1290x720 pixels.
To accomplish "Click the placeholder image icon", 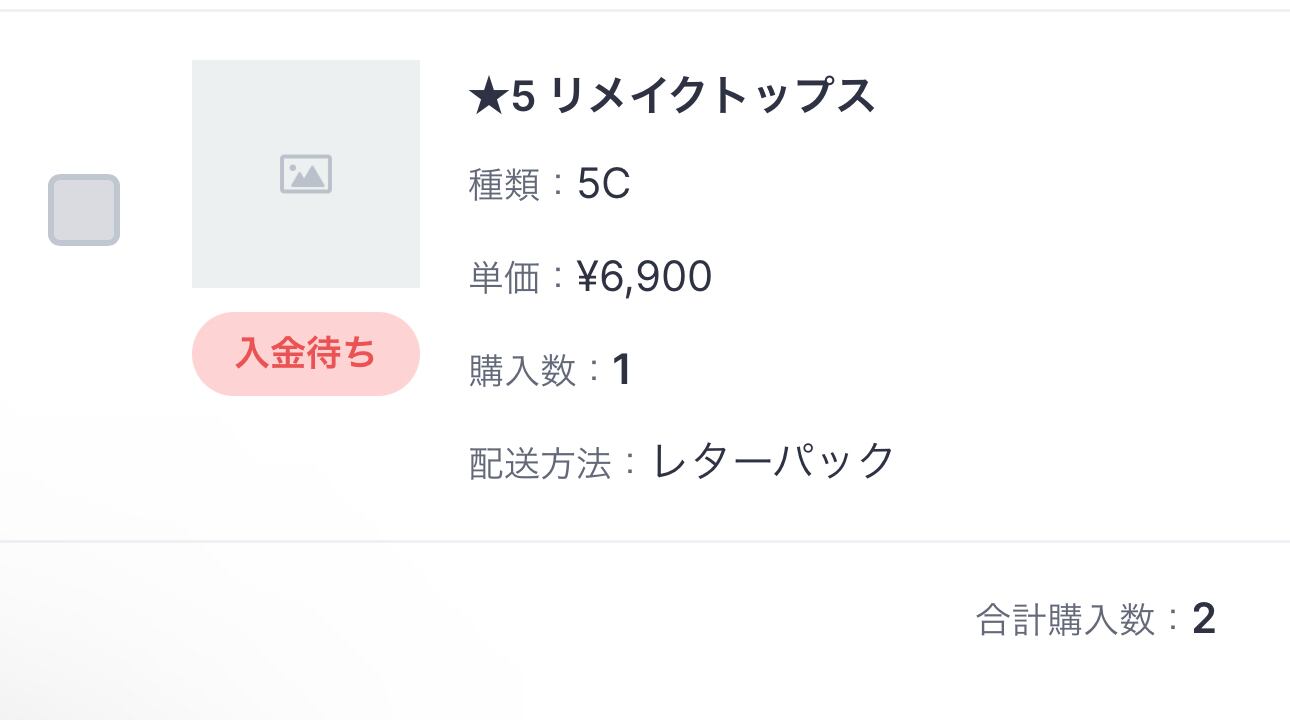I will [306, 174].
